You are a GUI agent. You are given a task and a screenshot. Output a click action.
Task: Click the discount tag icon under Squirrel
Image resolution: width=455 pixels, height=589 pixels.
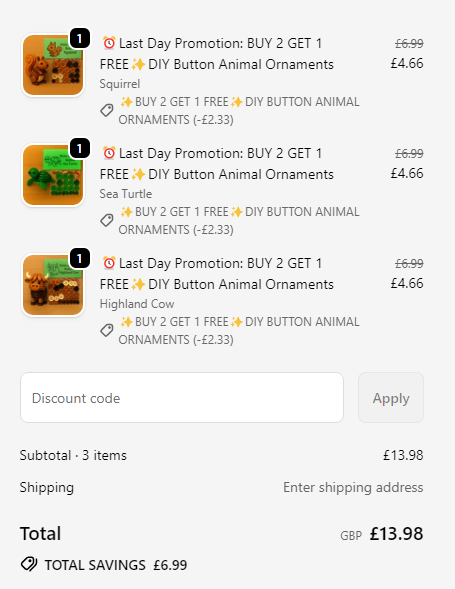click(107, 110)
